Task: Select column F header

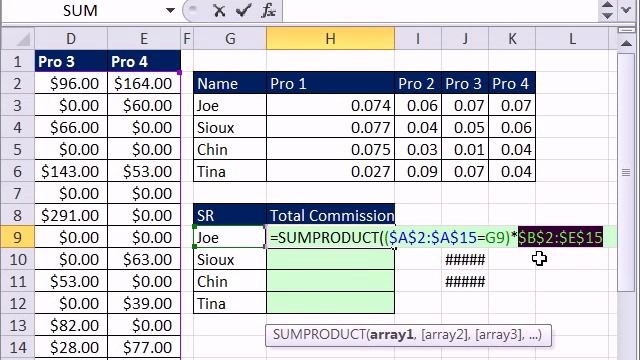Action: [x=187, y=39]
